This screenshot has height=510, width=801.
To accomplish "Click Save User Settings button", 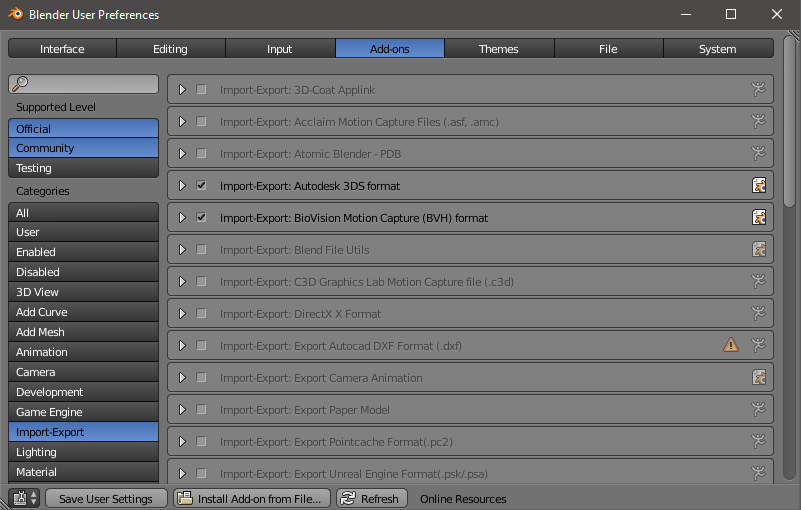I will click(106, 498).
